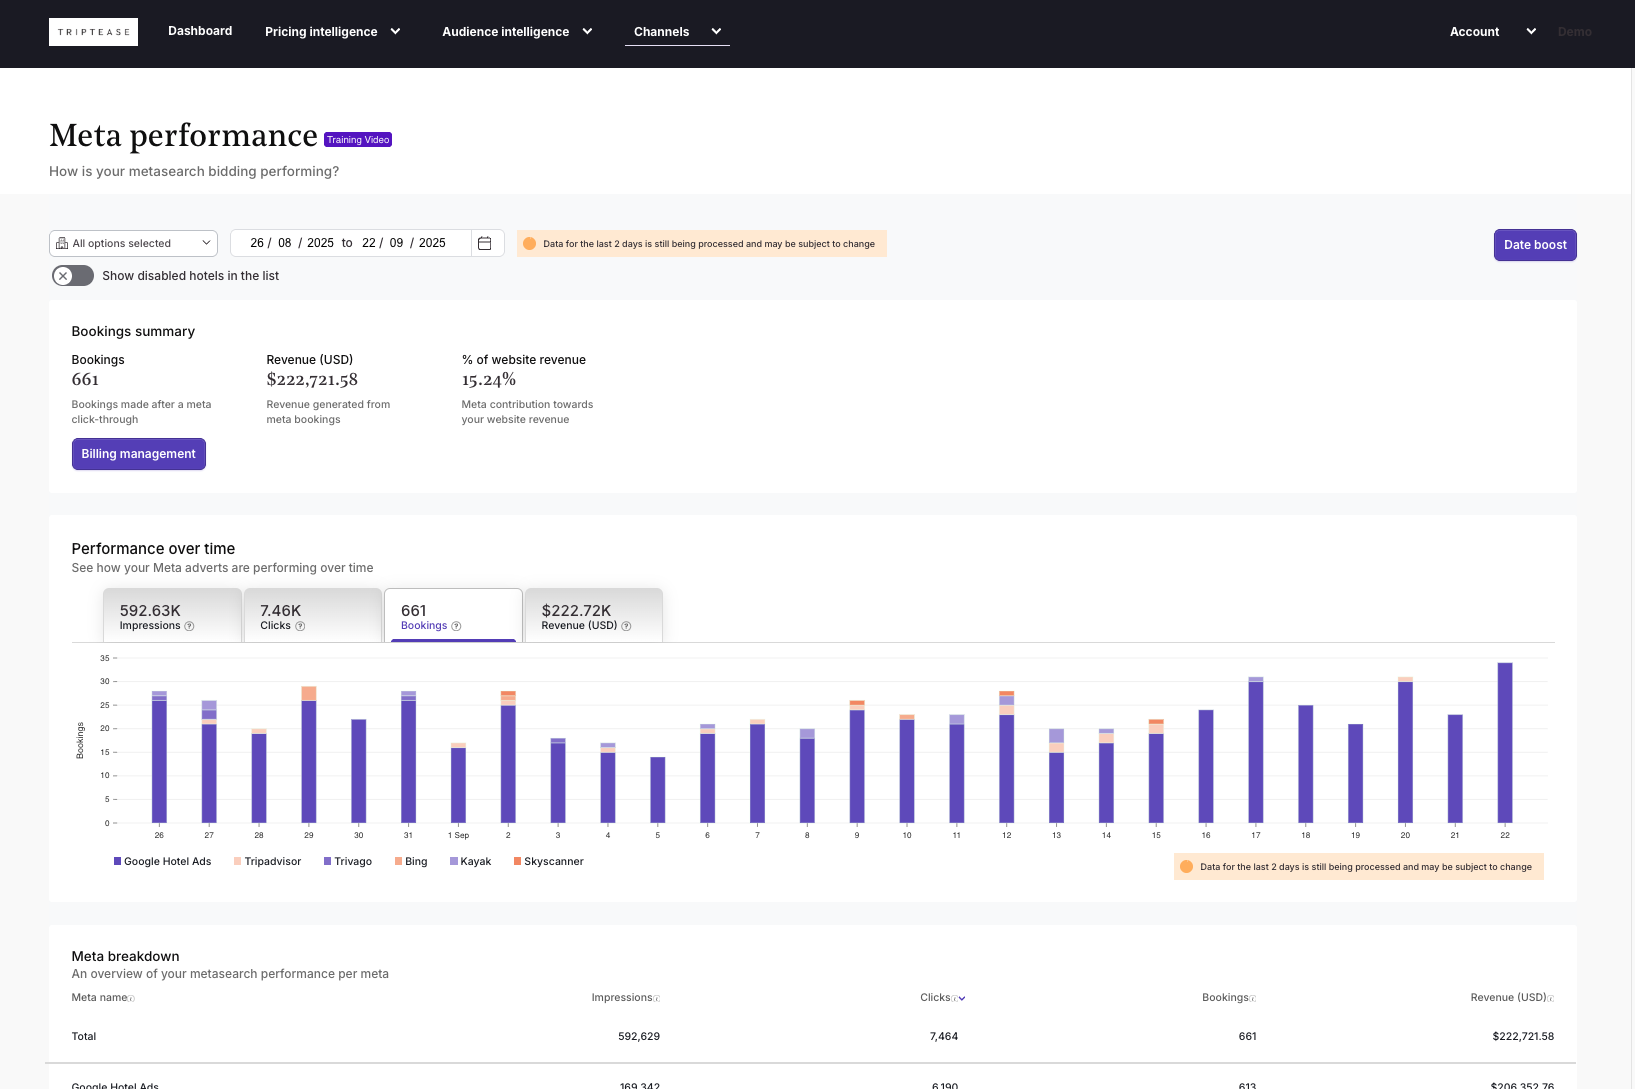
Task: Click the Clicks tab help icon
Action: 300,626
